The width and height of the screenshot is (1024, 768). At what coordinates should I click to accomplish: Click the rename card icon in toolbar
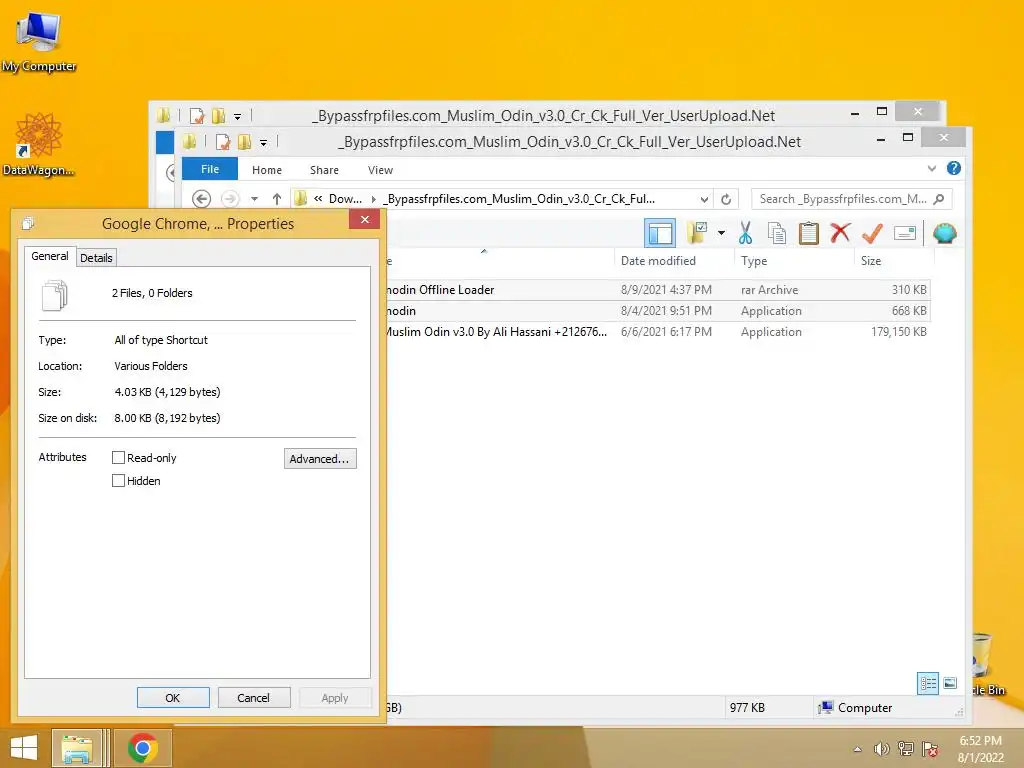(x=904, y=233)
